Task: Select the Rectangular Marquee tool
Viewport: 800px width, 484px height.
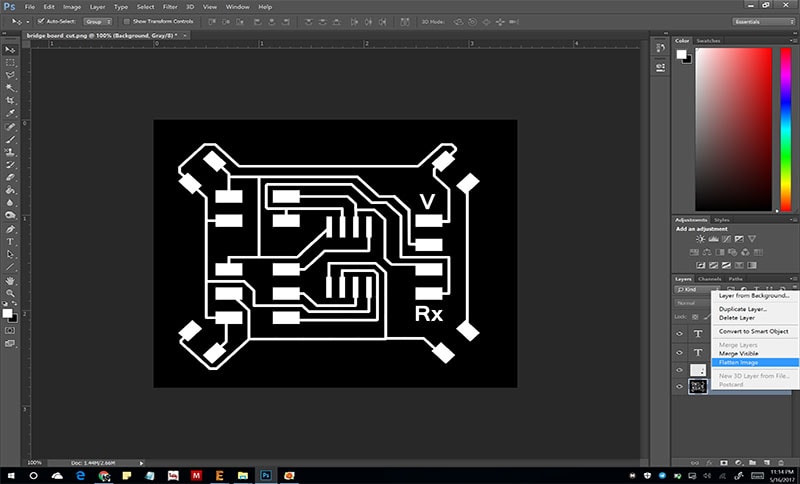Action: 10,62
